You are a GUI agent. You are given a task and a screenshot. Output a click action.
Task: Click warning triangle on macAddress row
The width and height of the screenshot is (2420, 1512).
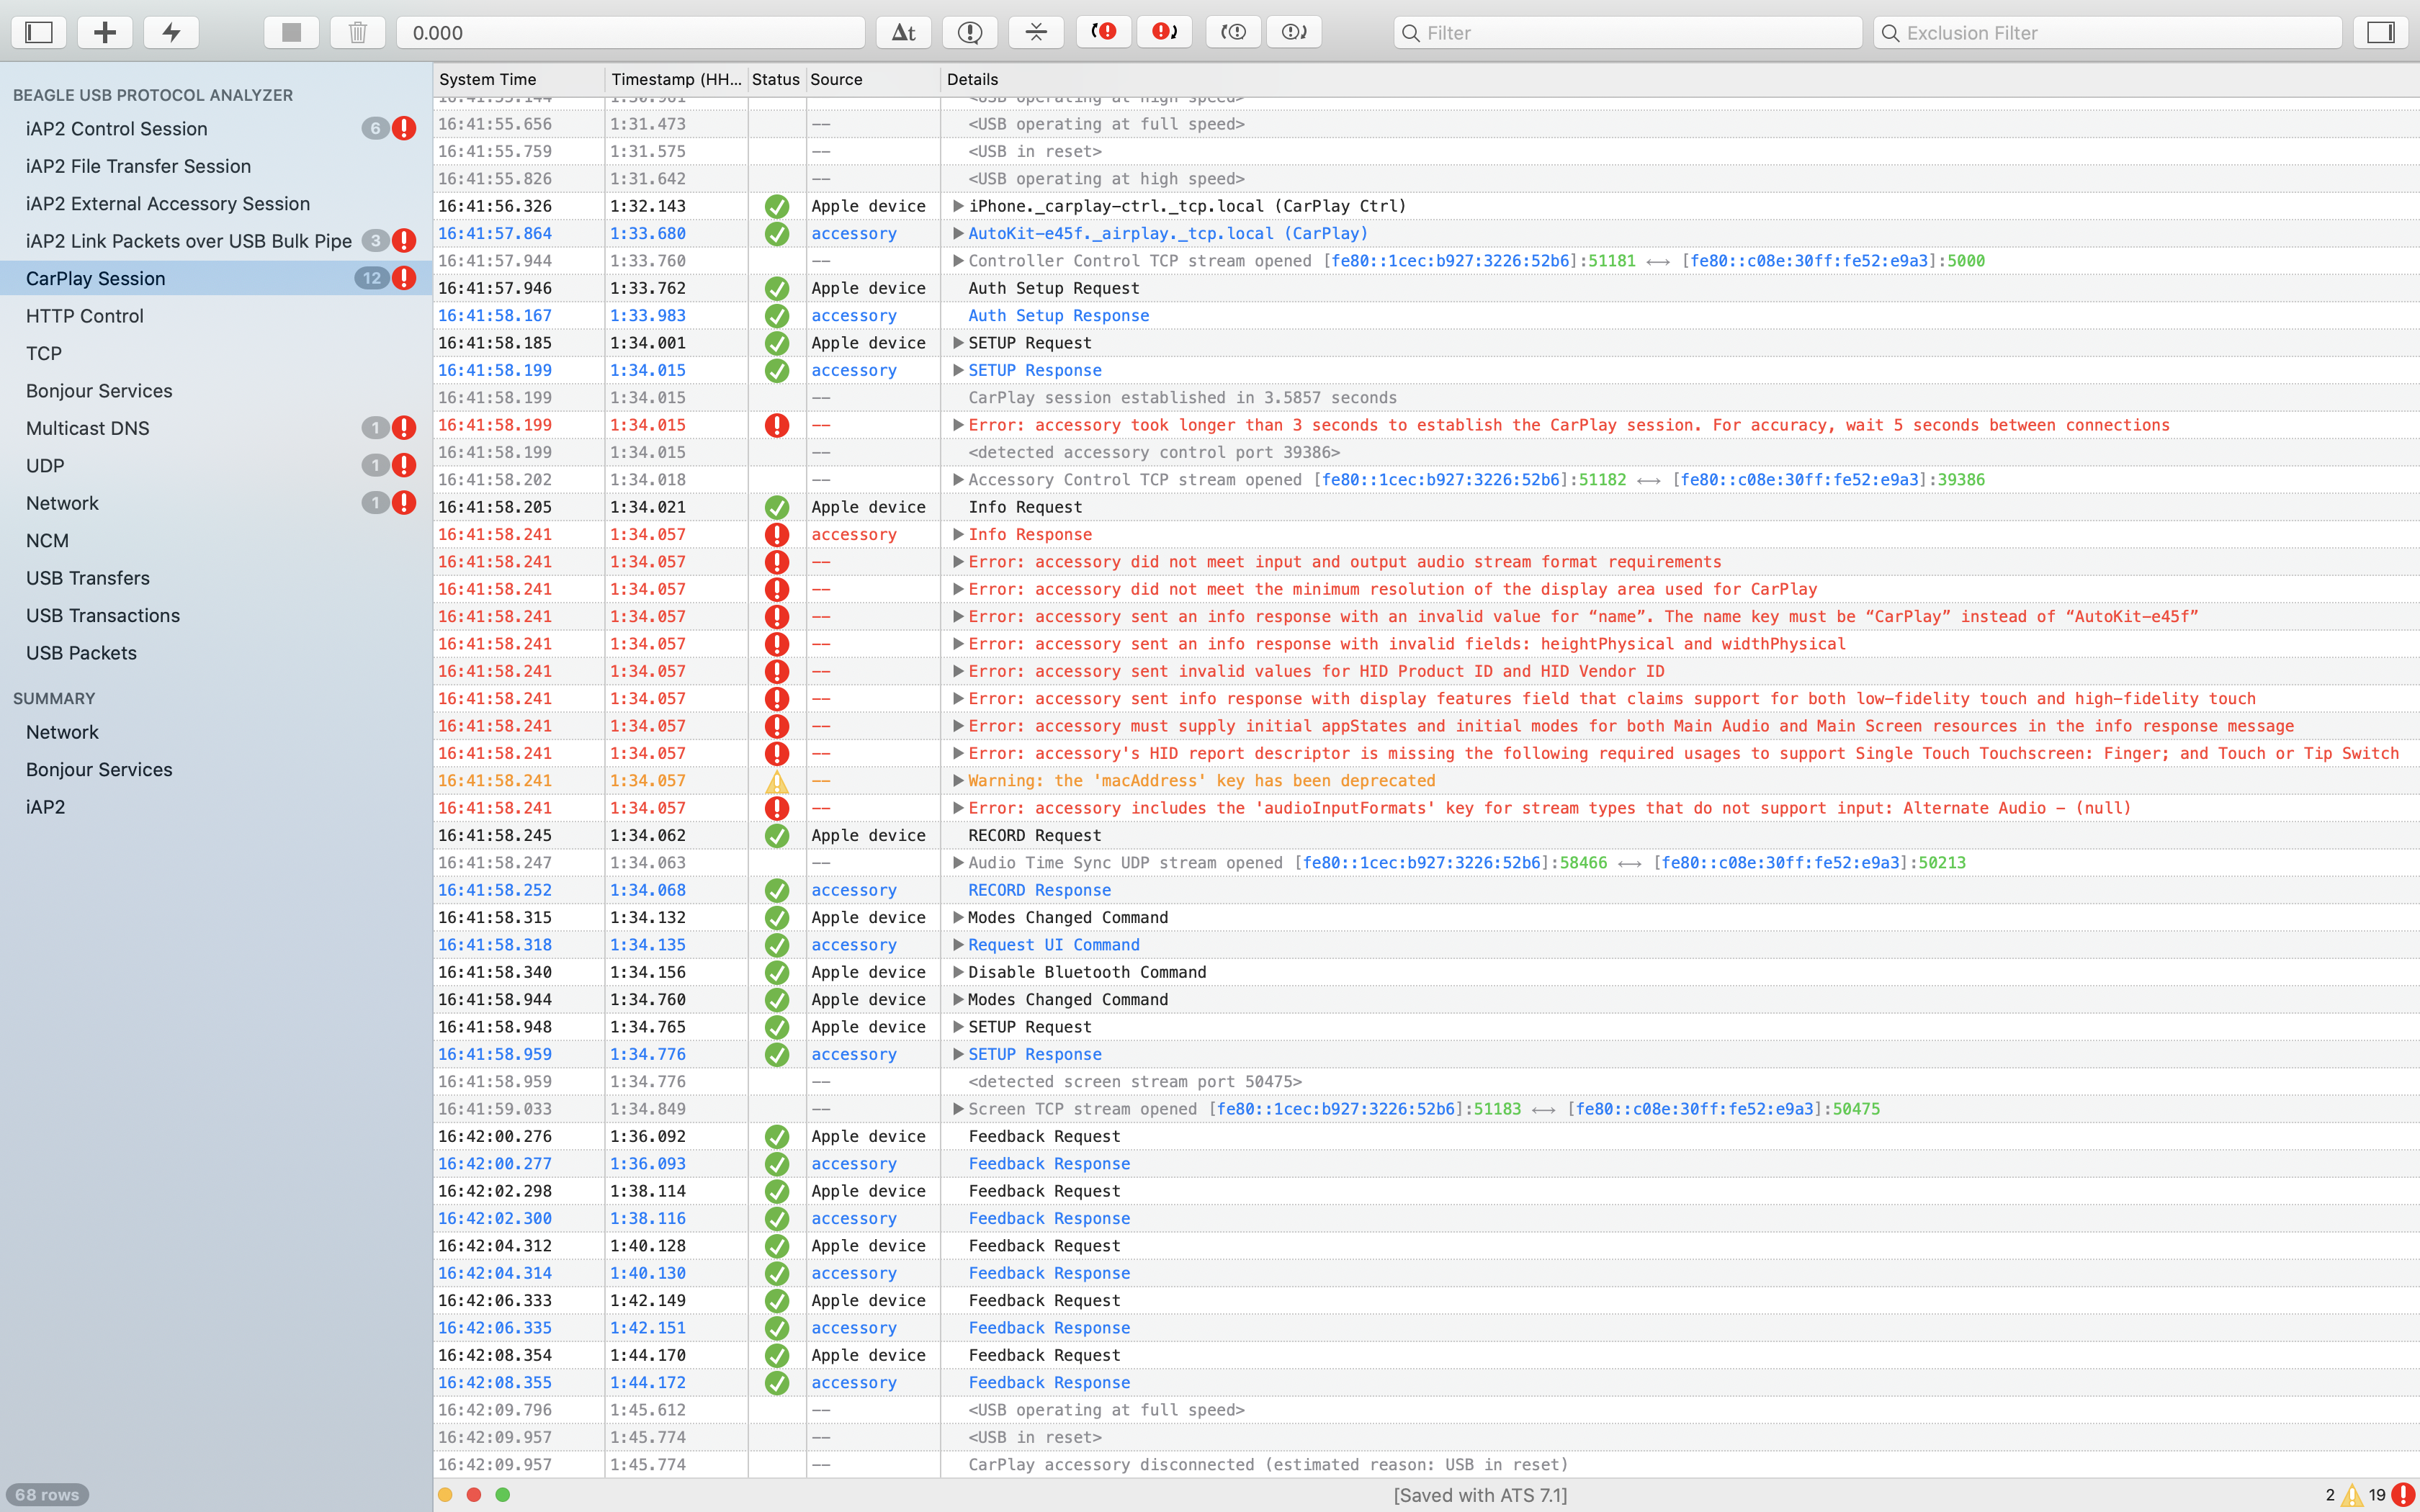[777, 781]
